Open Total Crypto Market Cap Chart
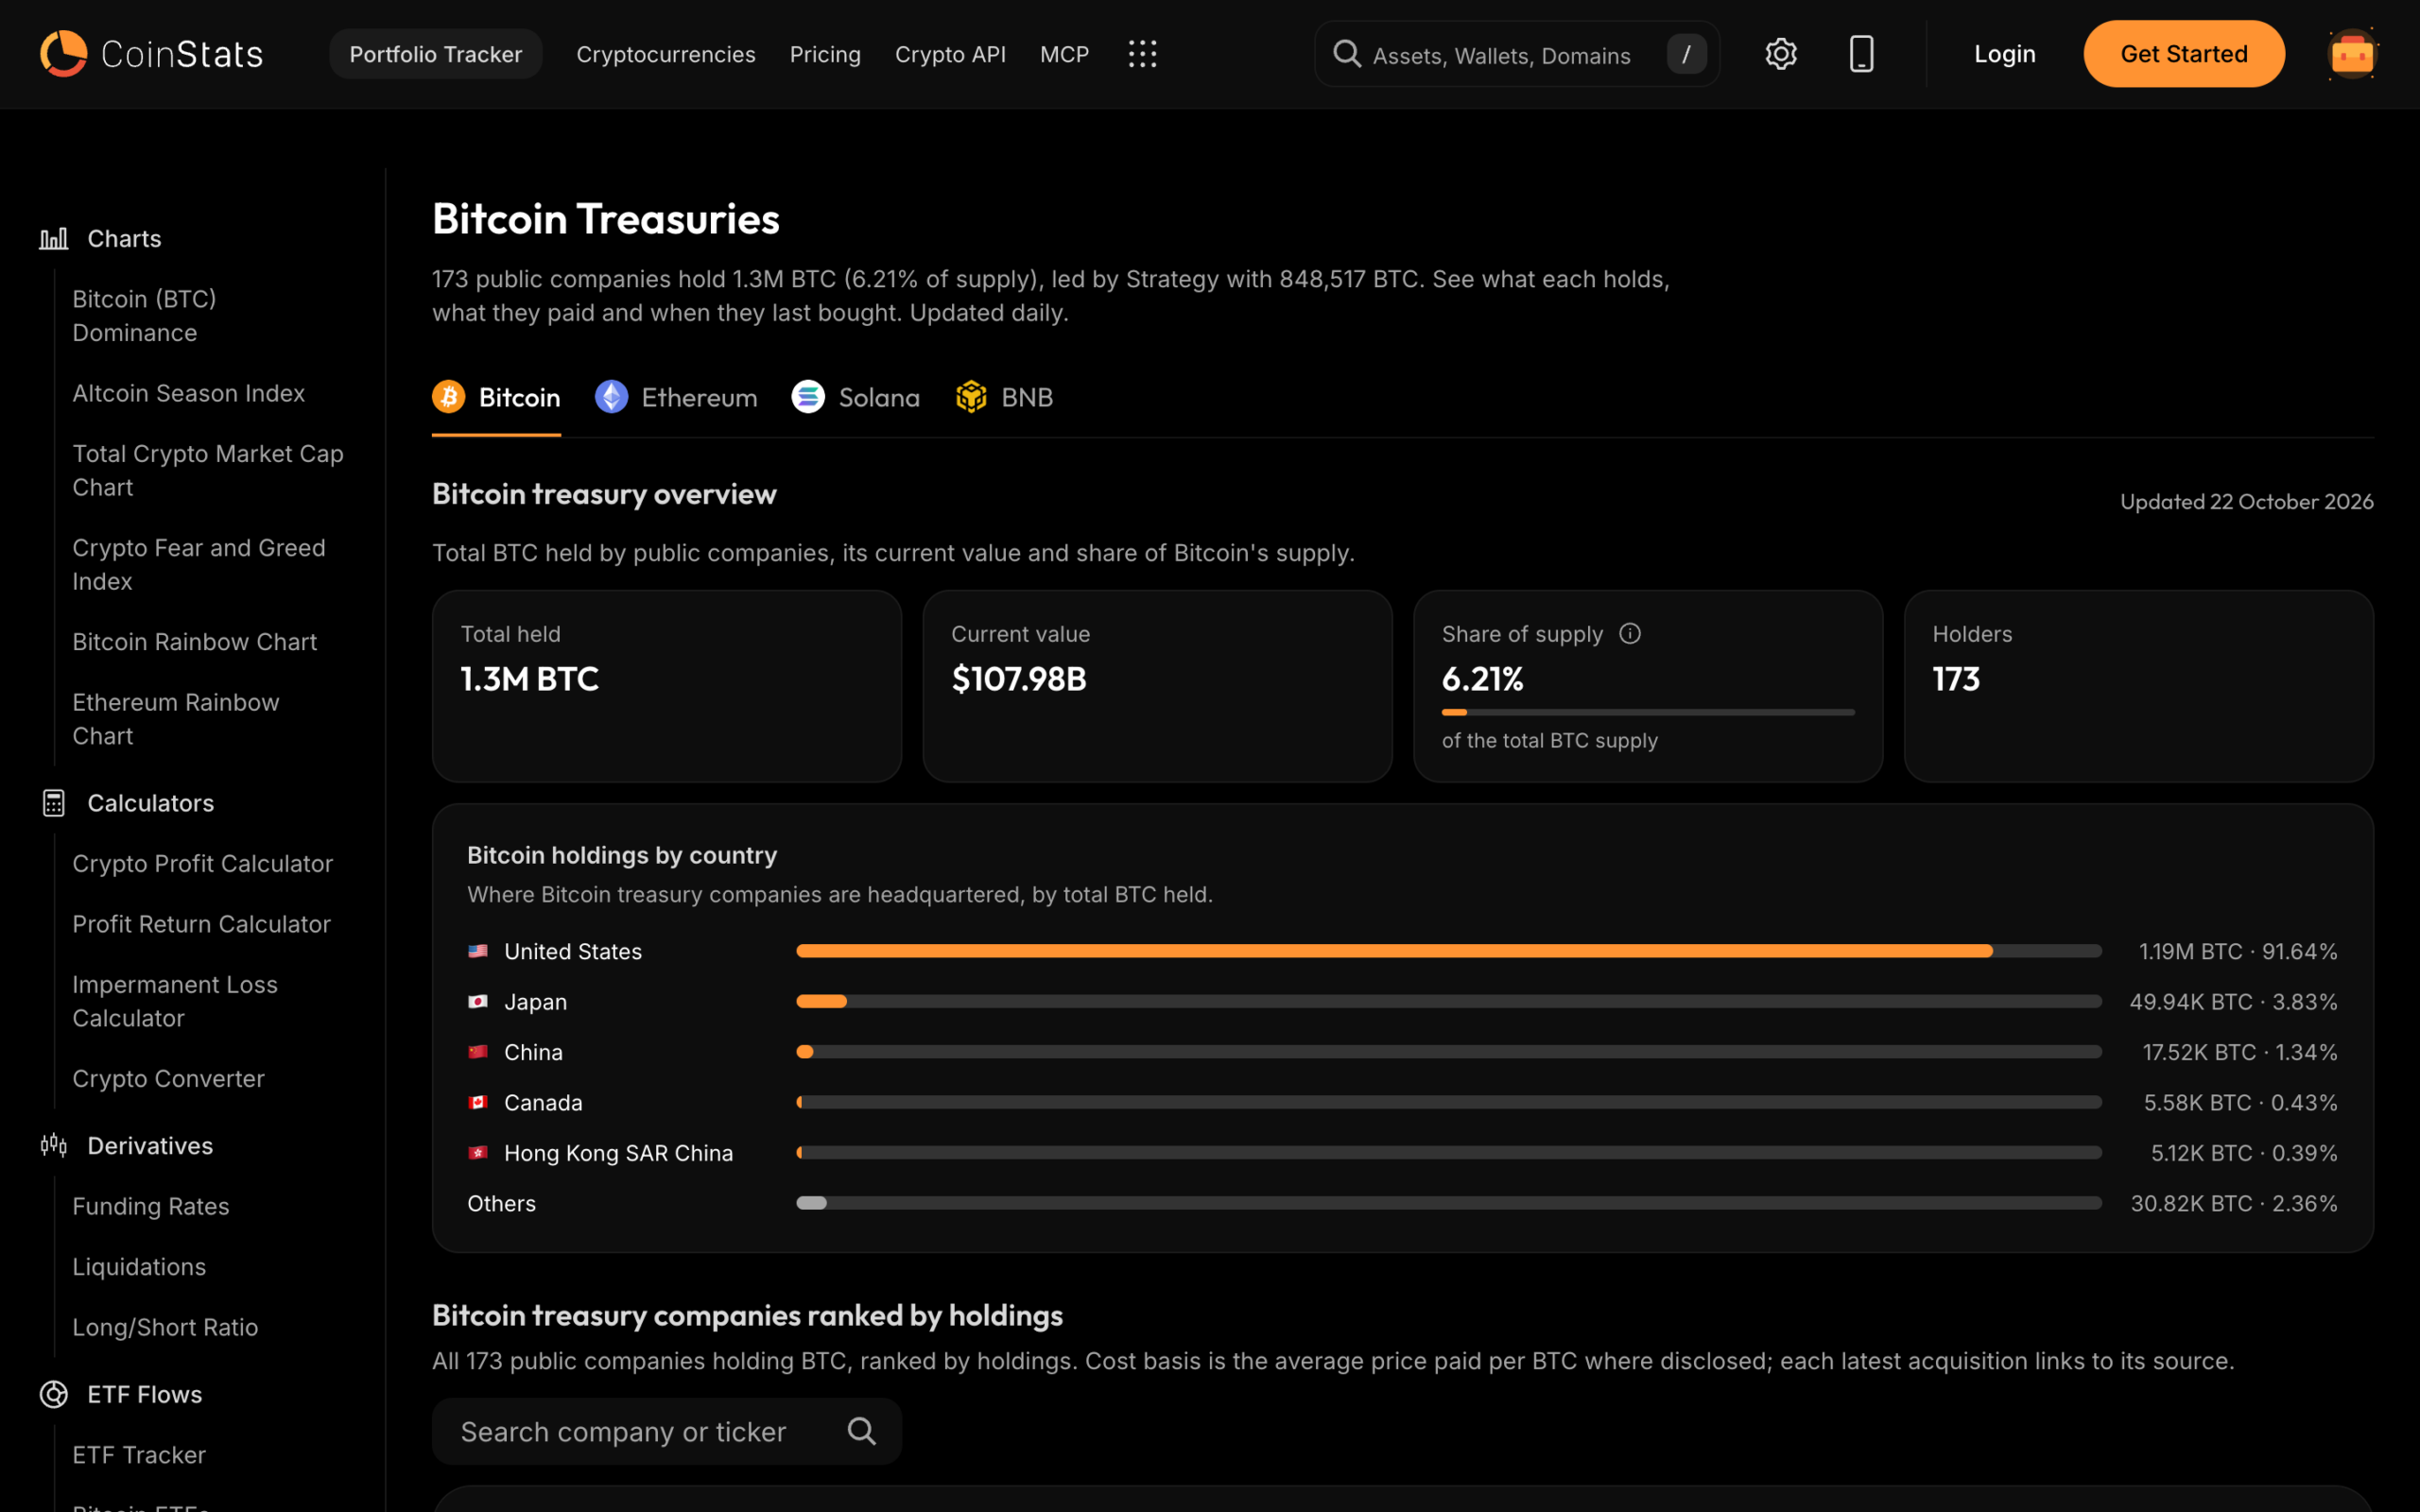 click(x=208, y=470)
